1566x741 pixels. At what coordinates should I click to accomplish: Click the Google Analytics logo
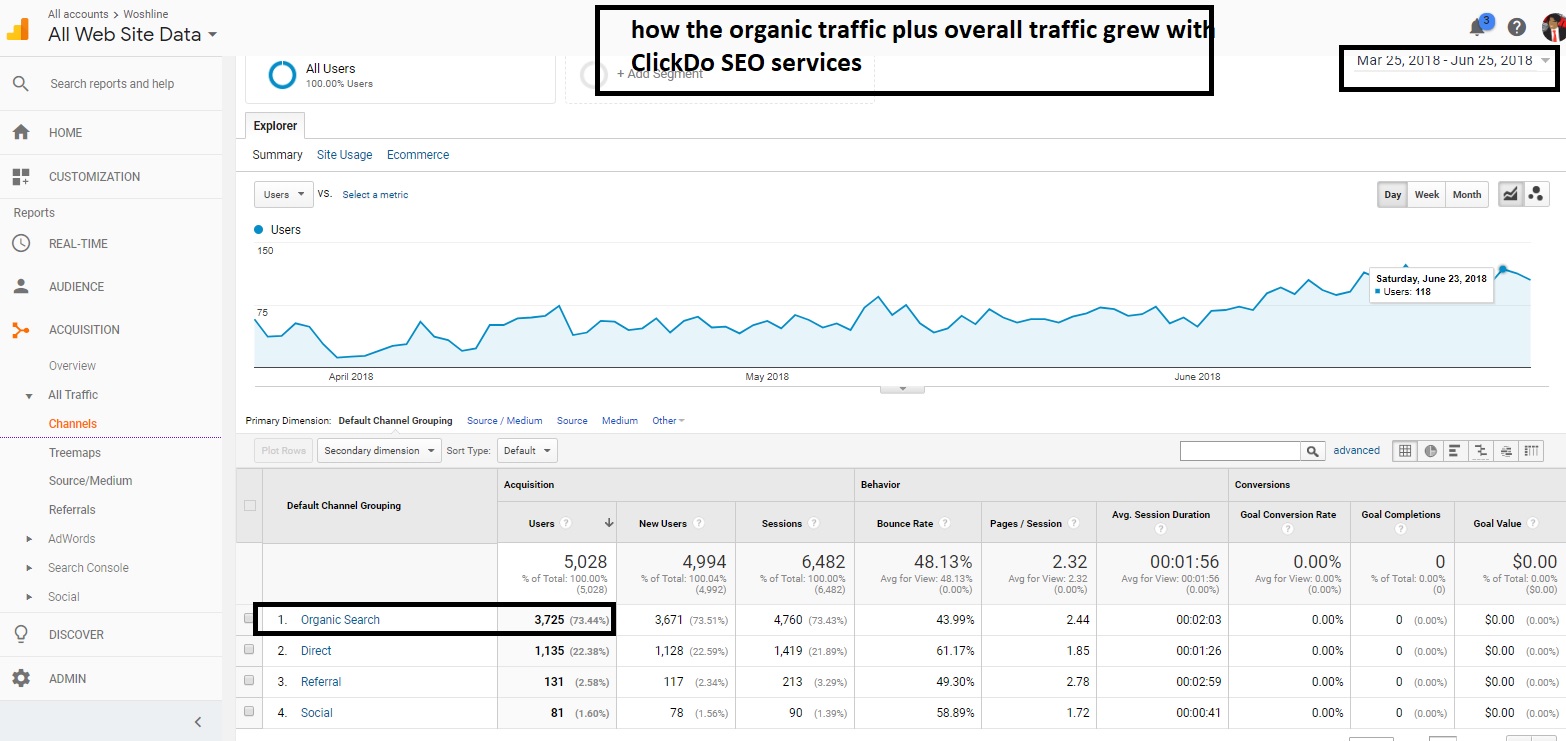pyautogui.click(x=18, y=28)
